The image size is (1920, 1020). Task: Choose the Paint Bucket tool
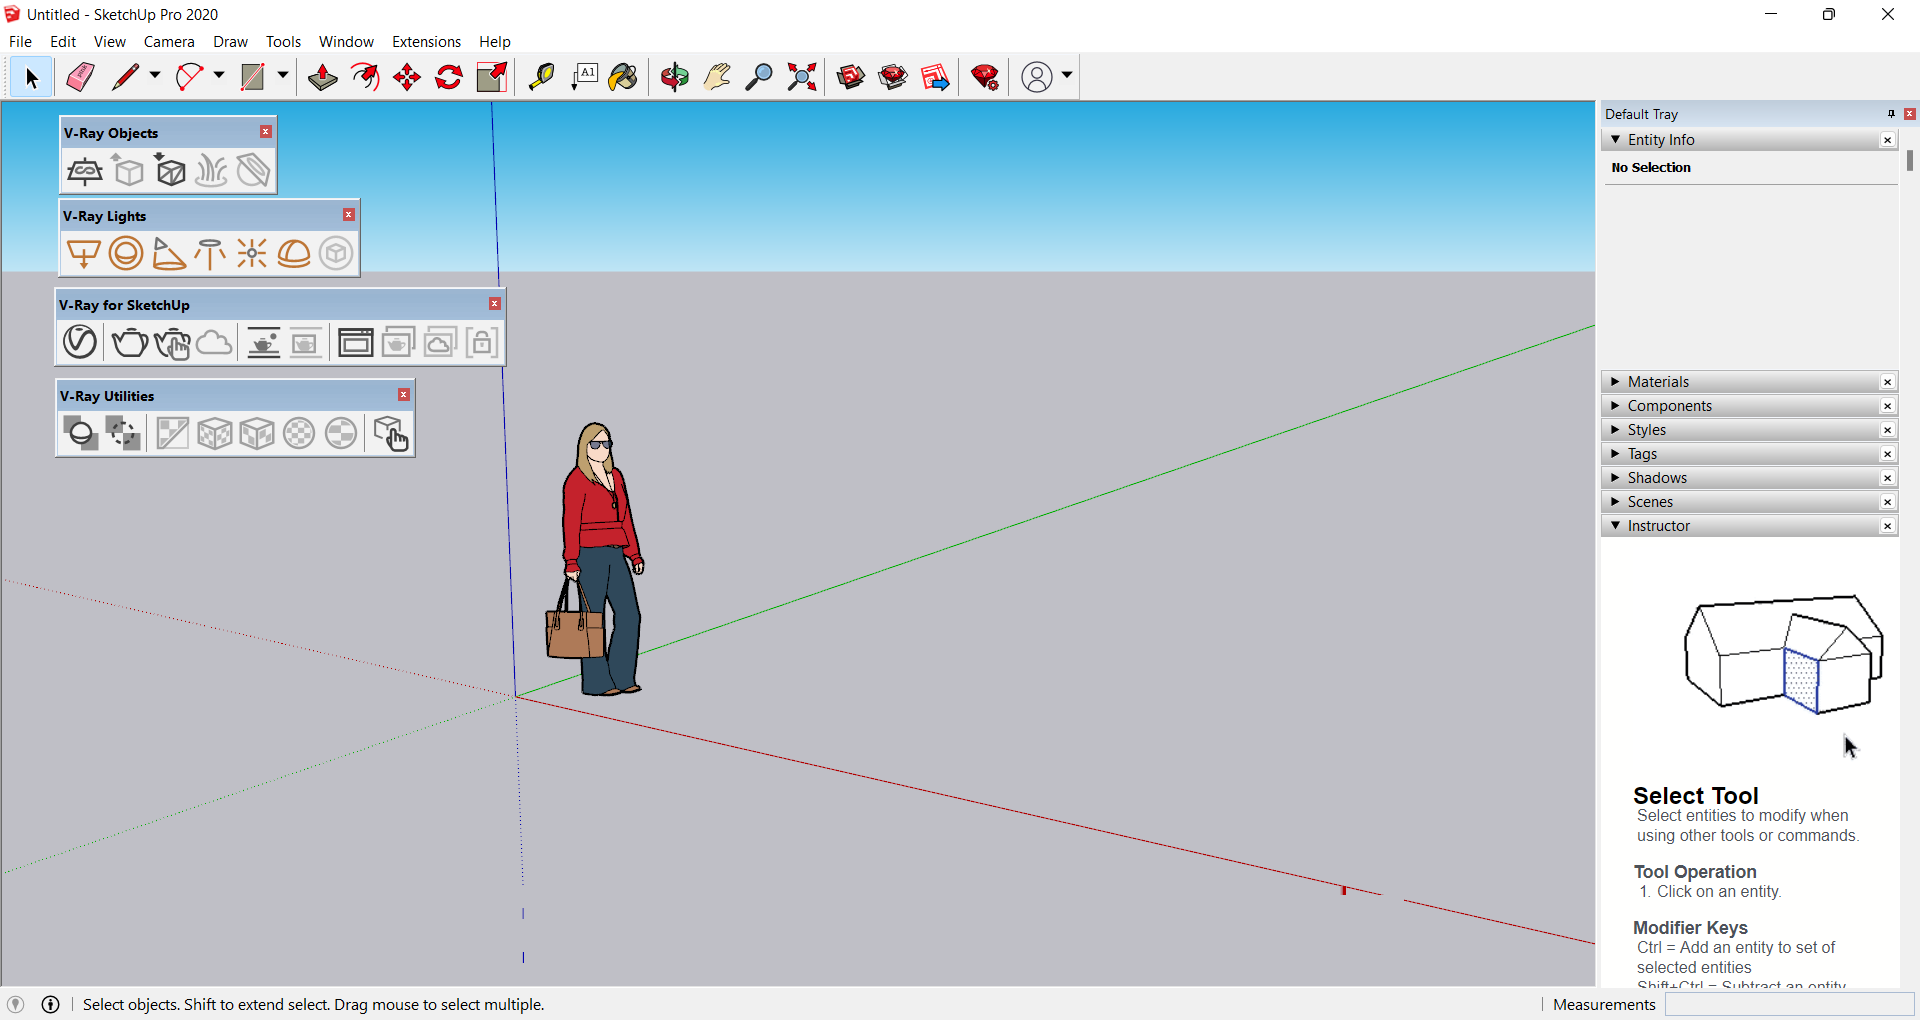pyautogui.click(x=623, y=77)
